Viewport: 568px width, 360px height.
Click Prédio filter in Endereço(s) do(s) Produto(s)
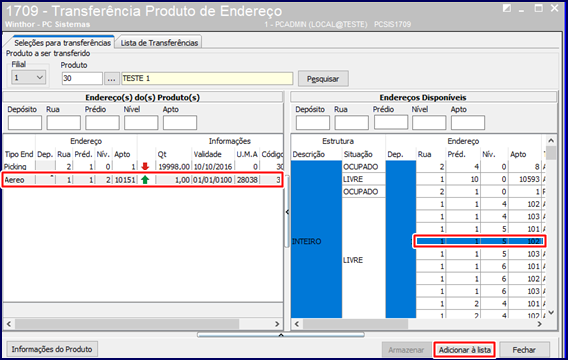pos(102,123)
